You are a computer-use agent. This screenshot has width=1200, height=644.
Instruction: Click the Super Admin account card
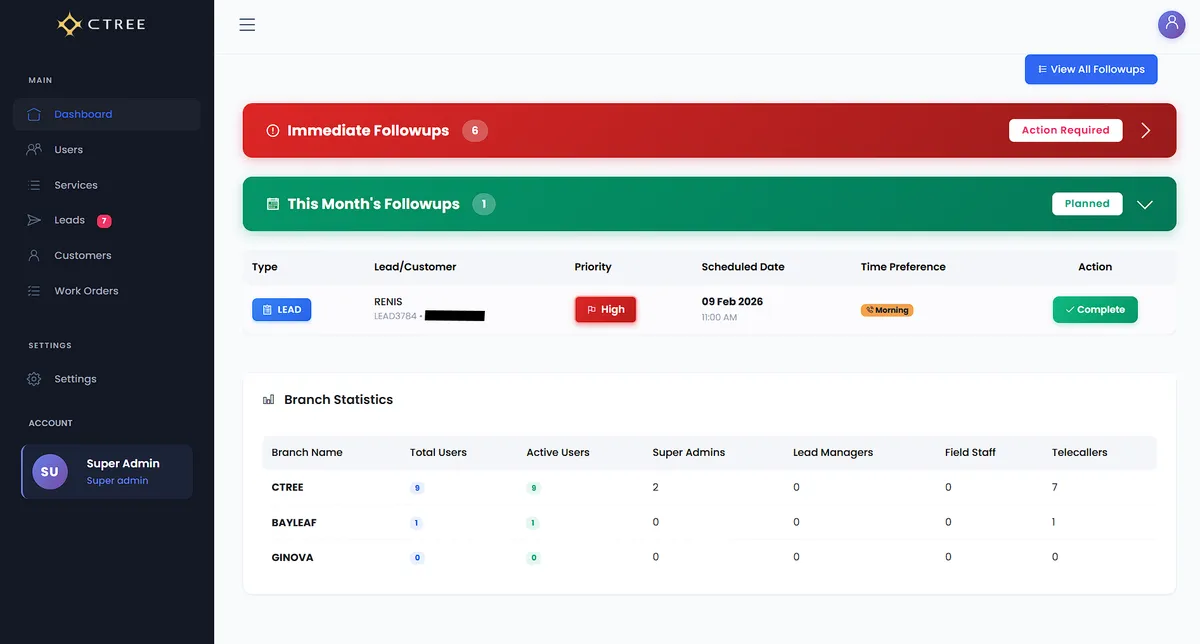pyautogui.click(x=106, y=470)
